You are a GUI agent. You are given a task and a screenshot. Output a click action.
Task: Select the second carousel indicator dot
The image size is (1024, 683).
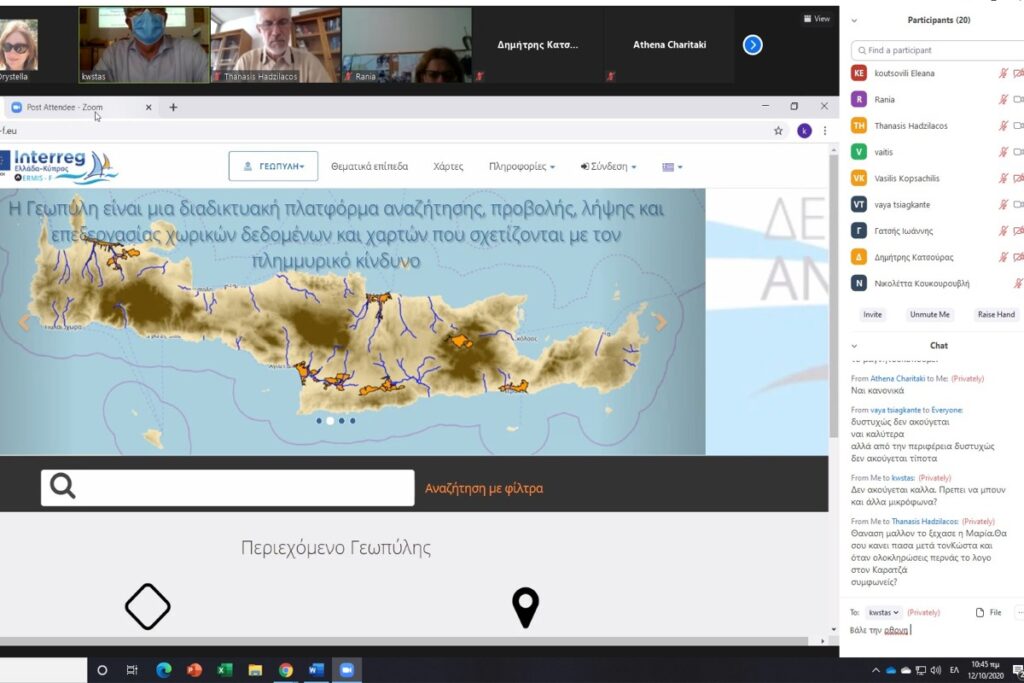330,421
